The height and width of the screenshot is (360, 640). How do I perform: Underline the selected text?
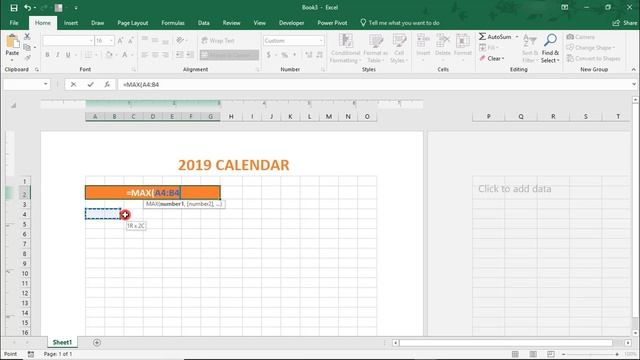(68, 55)
